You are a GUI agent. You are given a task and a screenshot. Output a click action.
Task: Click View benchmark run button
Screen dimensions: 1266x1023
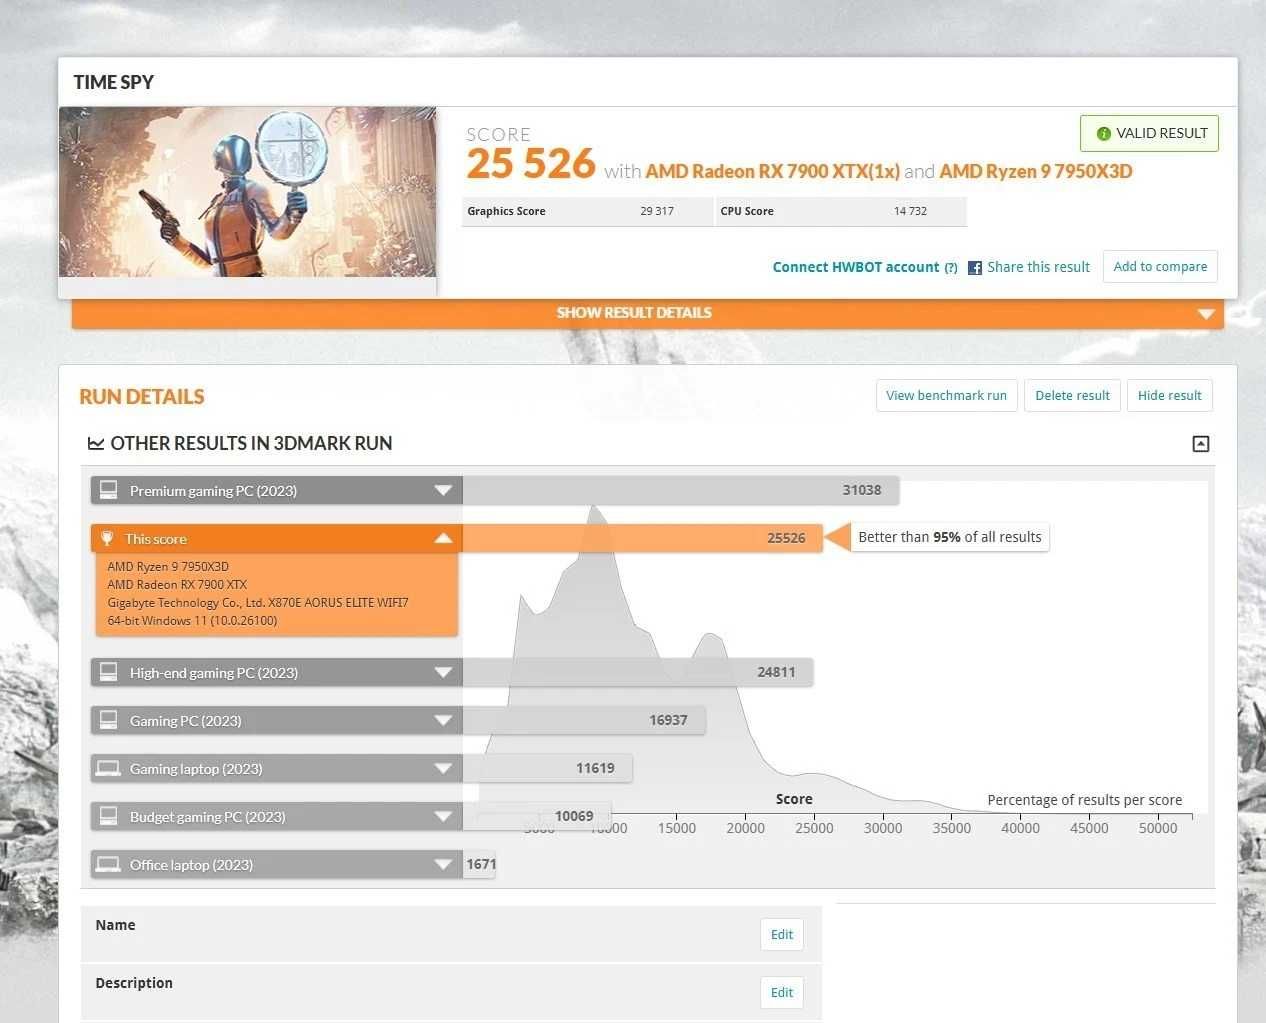946,396
